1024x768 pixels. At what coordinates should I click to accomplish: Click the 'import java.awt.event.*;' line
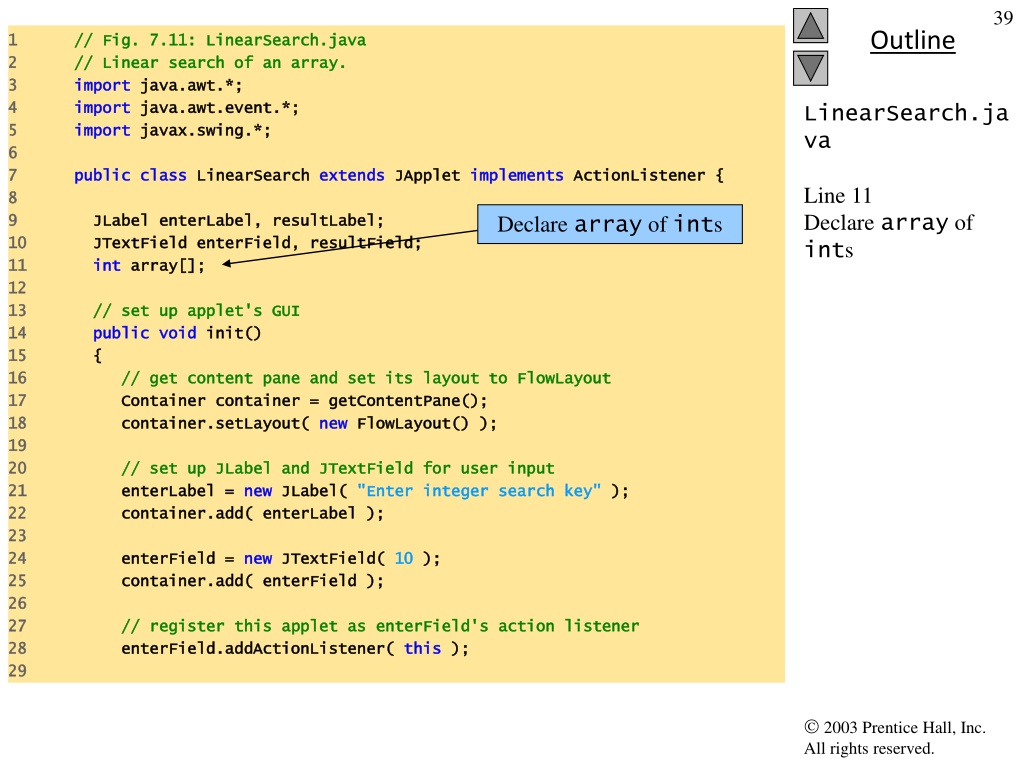pyautogui.click(x=186, y=108)
